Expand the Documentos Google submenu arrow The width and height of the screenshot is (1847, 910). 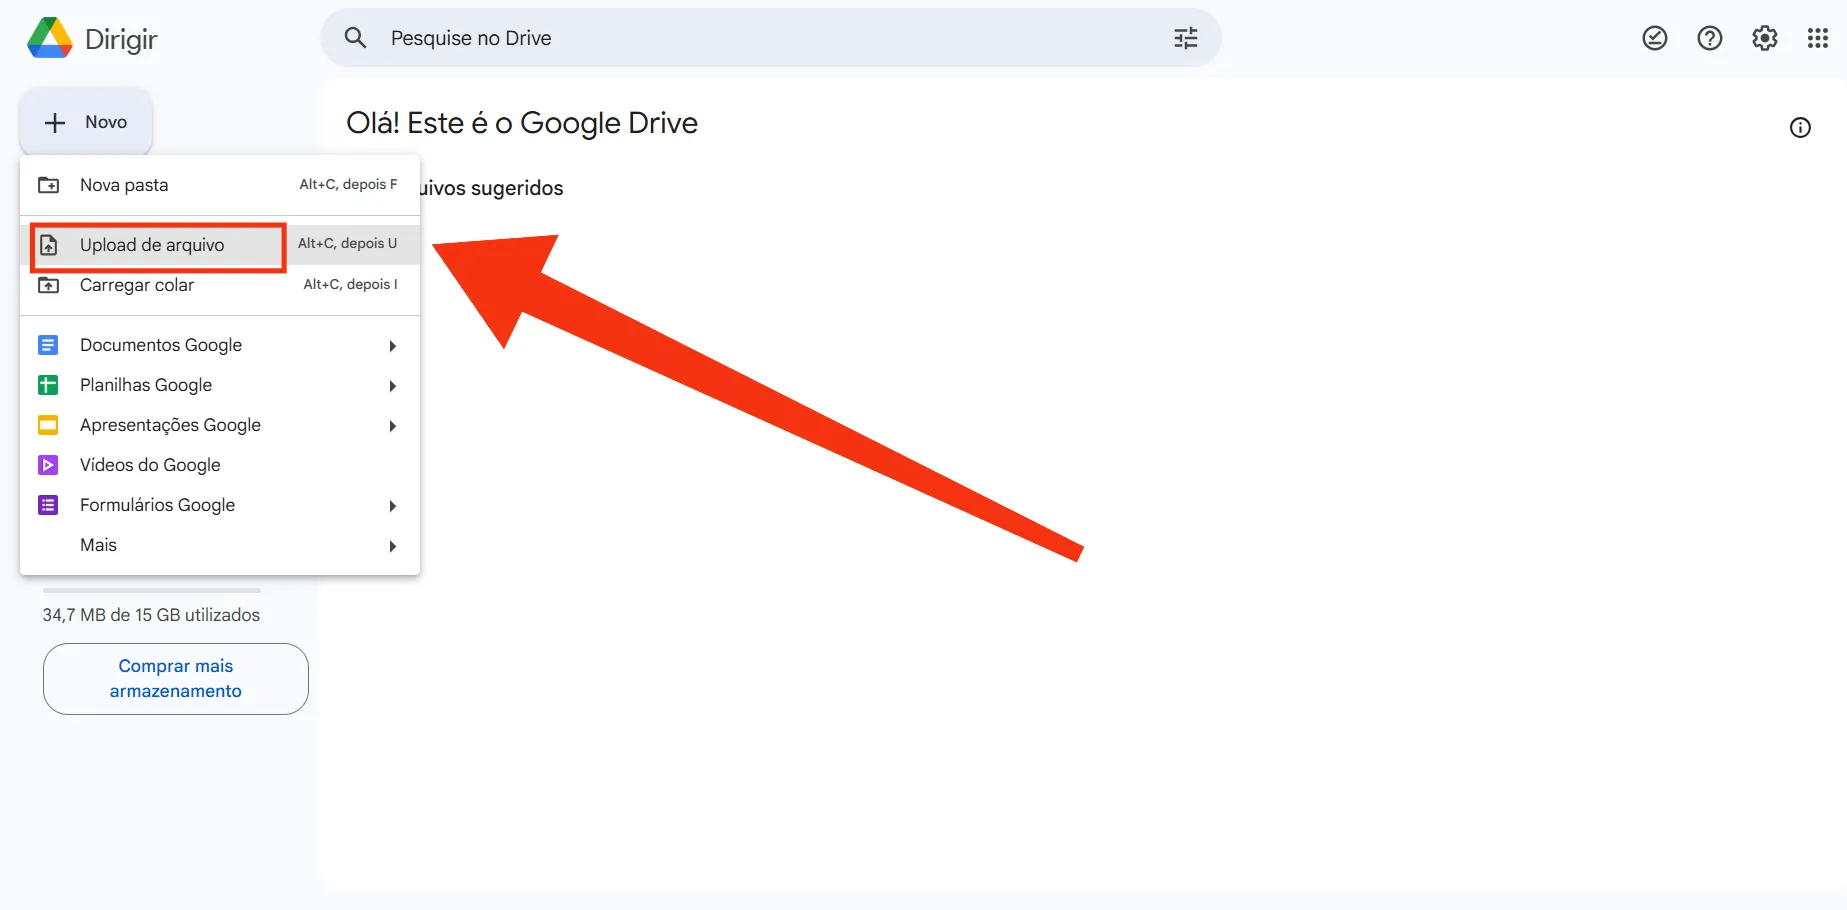(x=392, y=345)
